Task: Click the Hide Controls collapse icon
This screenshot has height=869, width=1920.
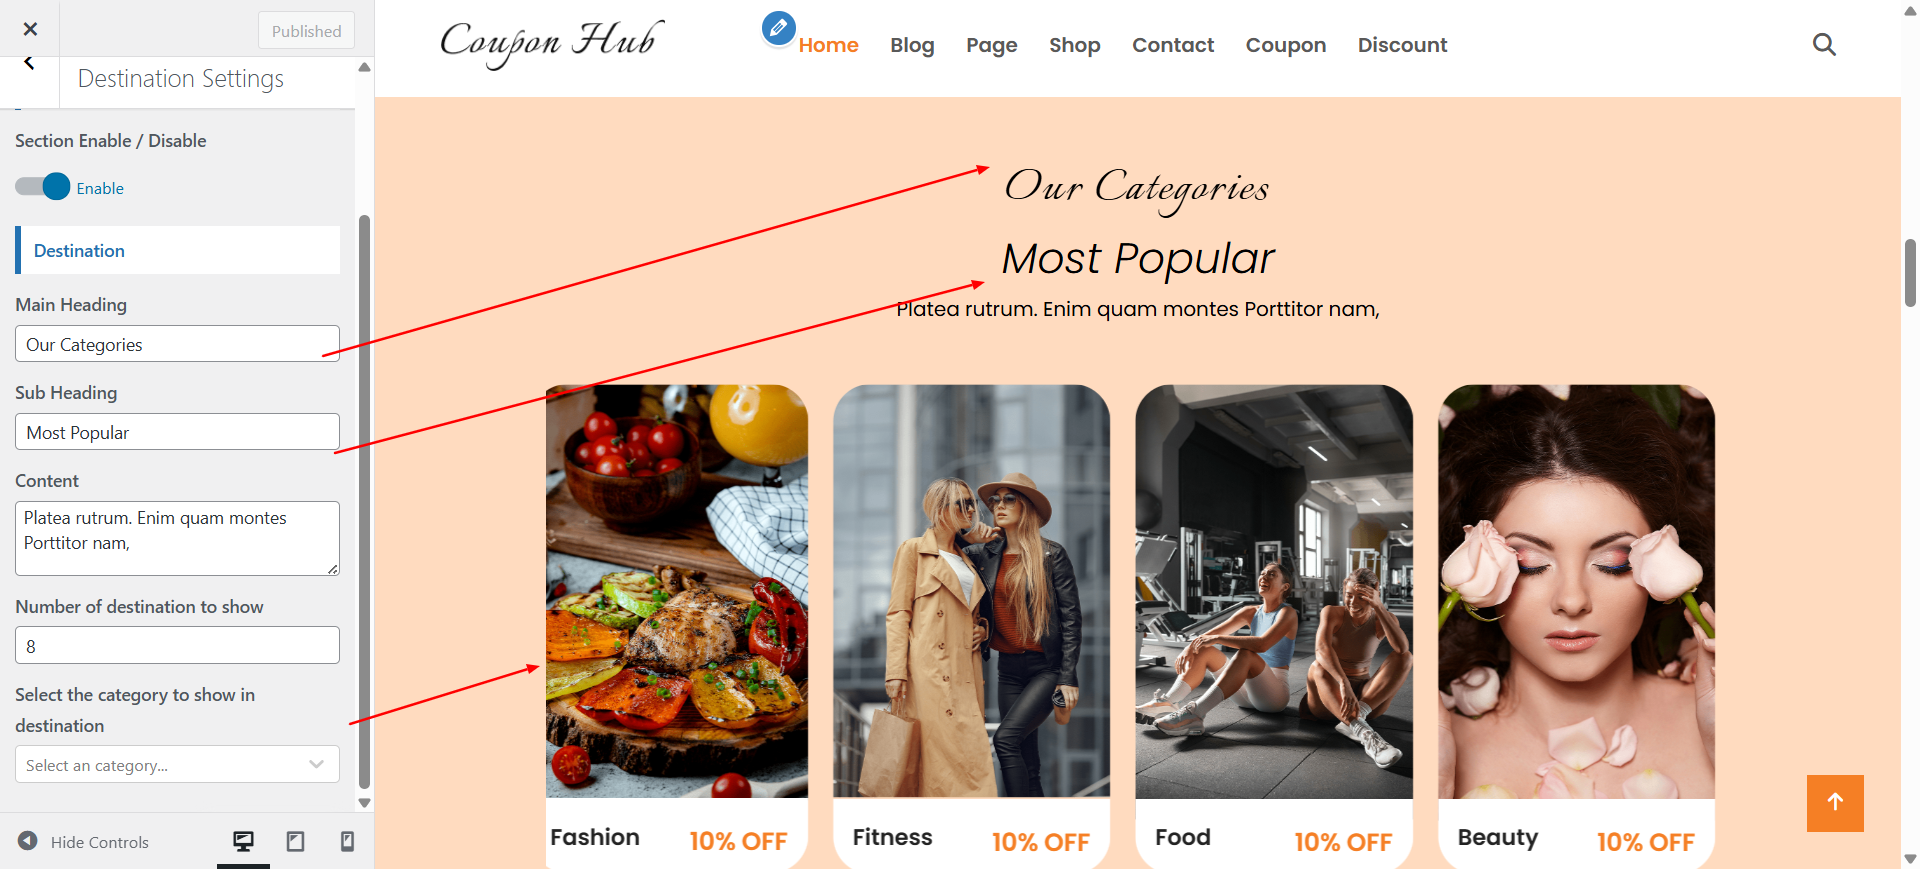Action: tap(28, 841)
